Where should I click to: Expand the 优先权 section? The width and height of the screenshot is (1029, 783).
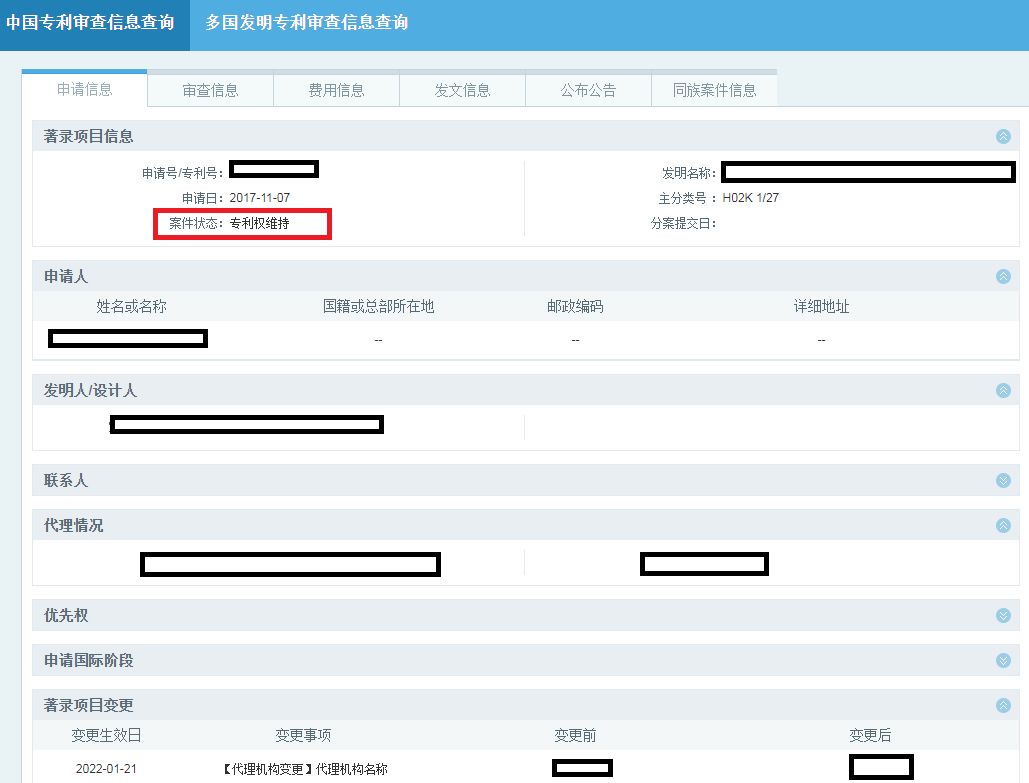click(x=1002, y=615)
